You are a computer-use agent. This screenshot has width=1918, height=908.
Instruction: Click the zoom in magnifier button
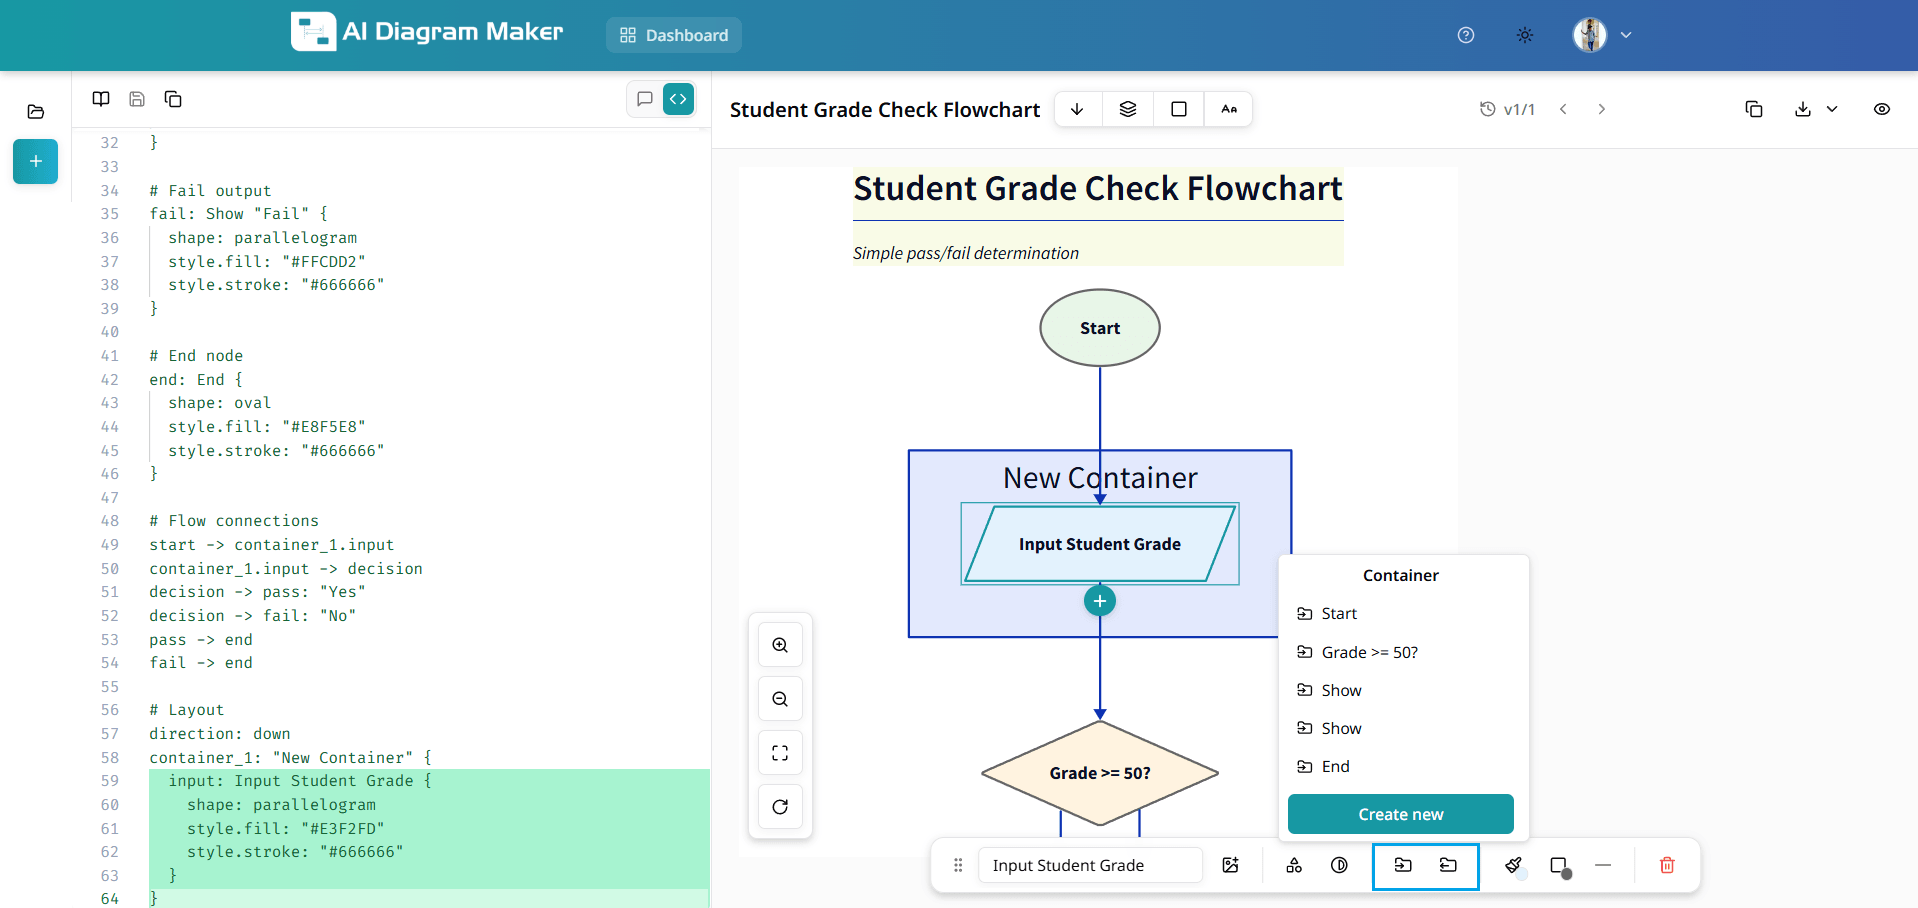(x=780, y=645)
